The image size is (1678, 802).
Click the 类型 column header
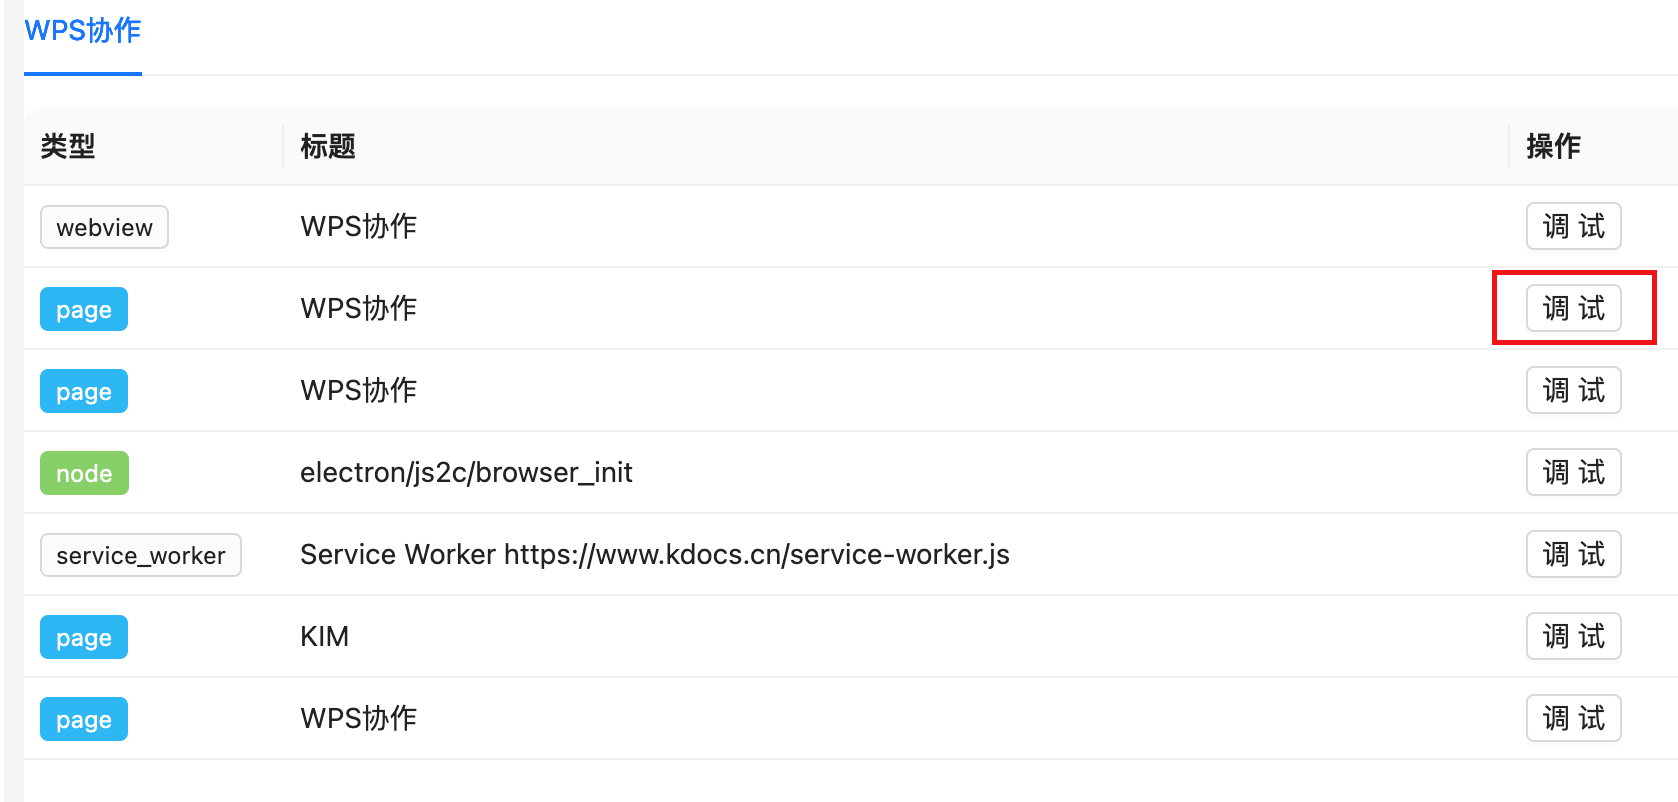point(68,146)
